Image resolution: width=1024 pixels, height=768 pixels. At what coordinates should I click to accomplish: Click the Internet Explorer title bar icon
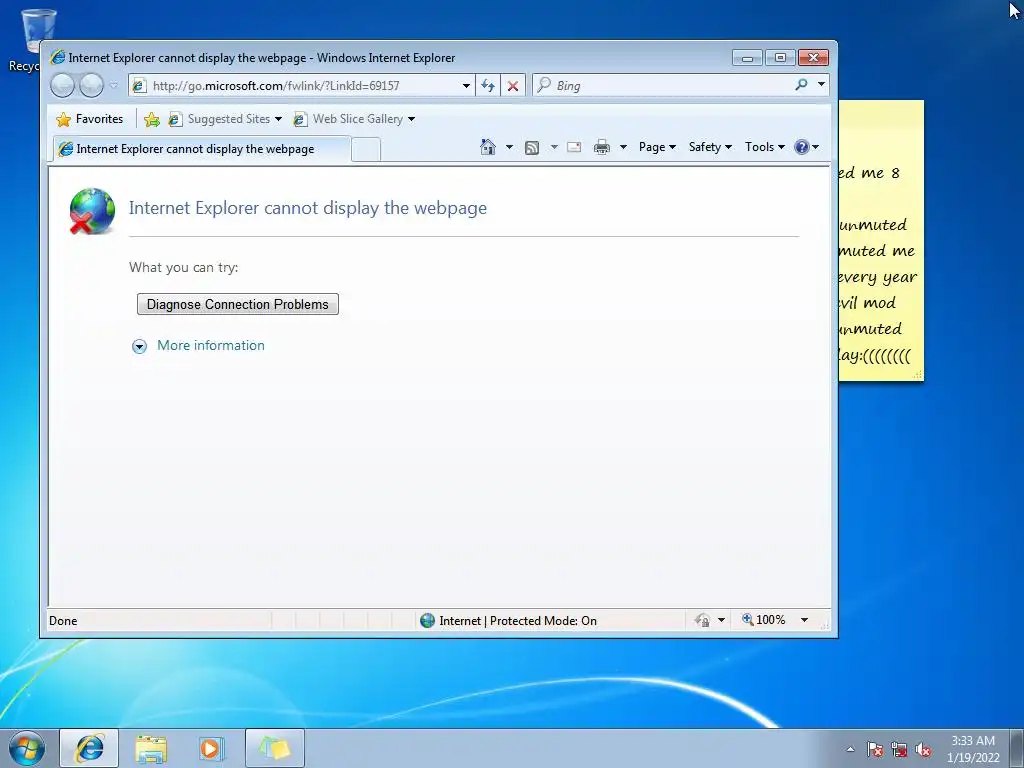tap(57, 57)
